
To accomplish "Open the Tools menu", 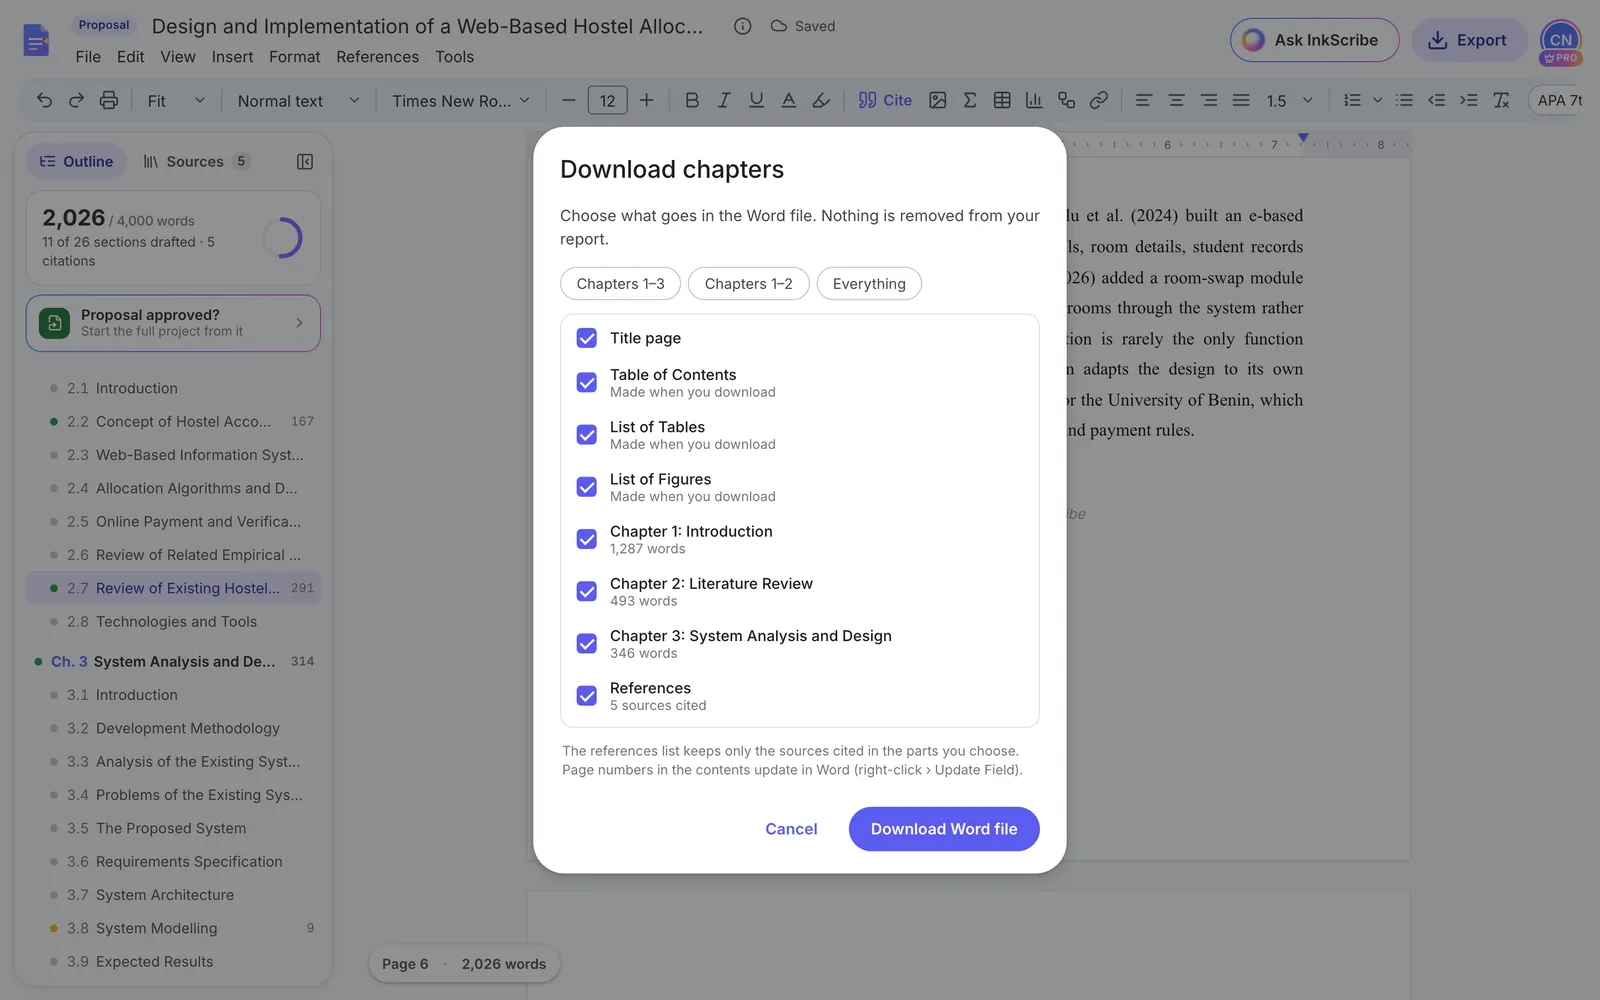I will (454, 57).
